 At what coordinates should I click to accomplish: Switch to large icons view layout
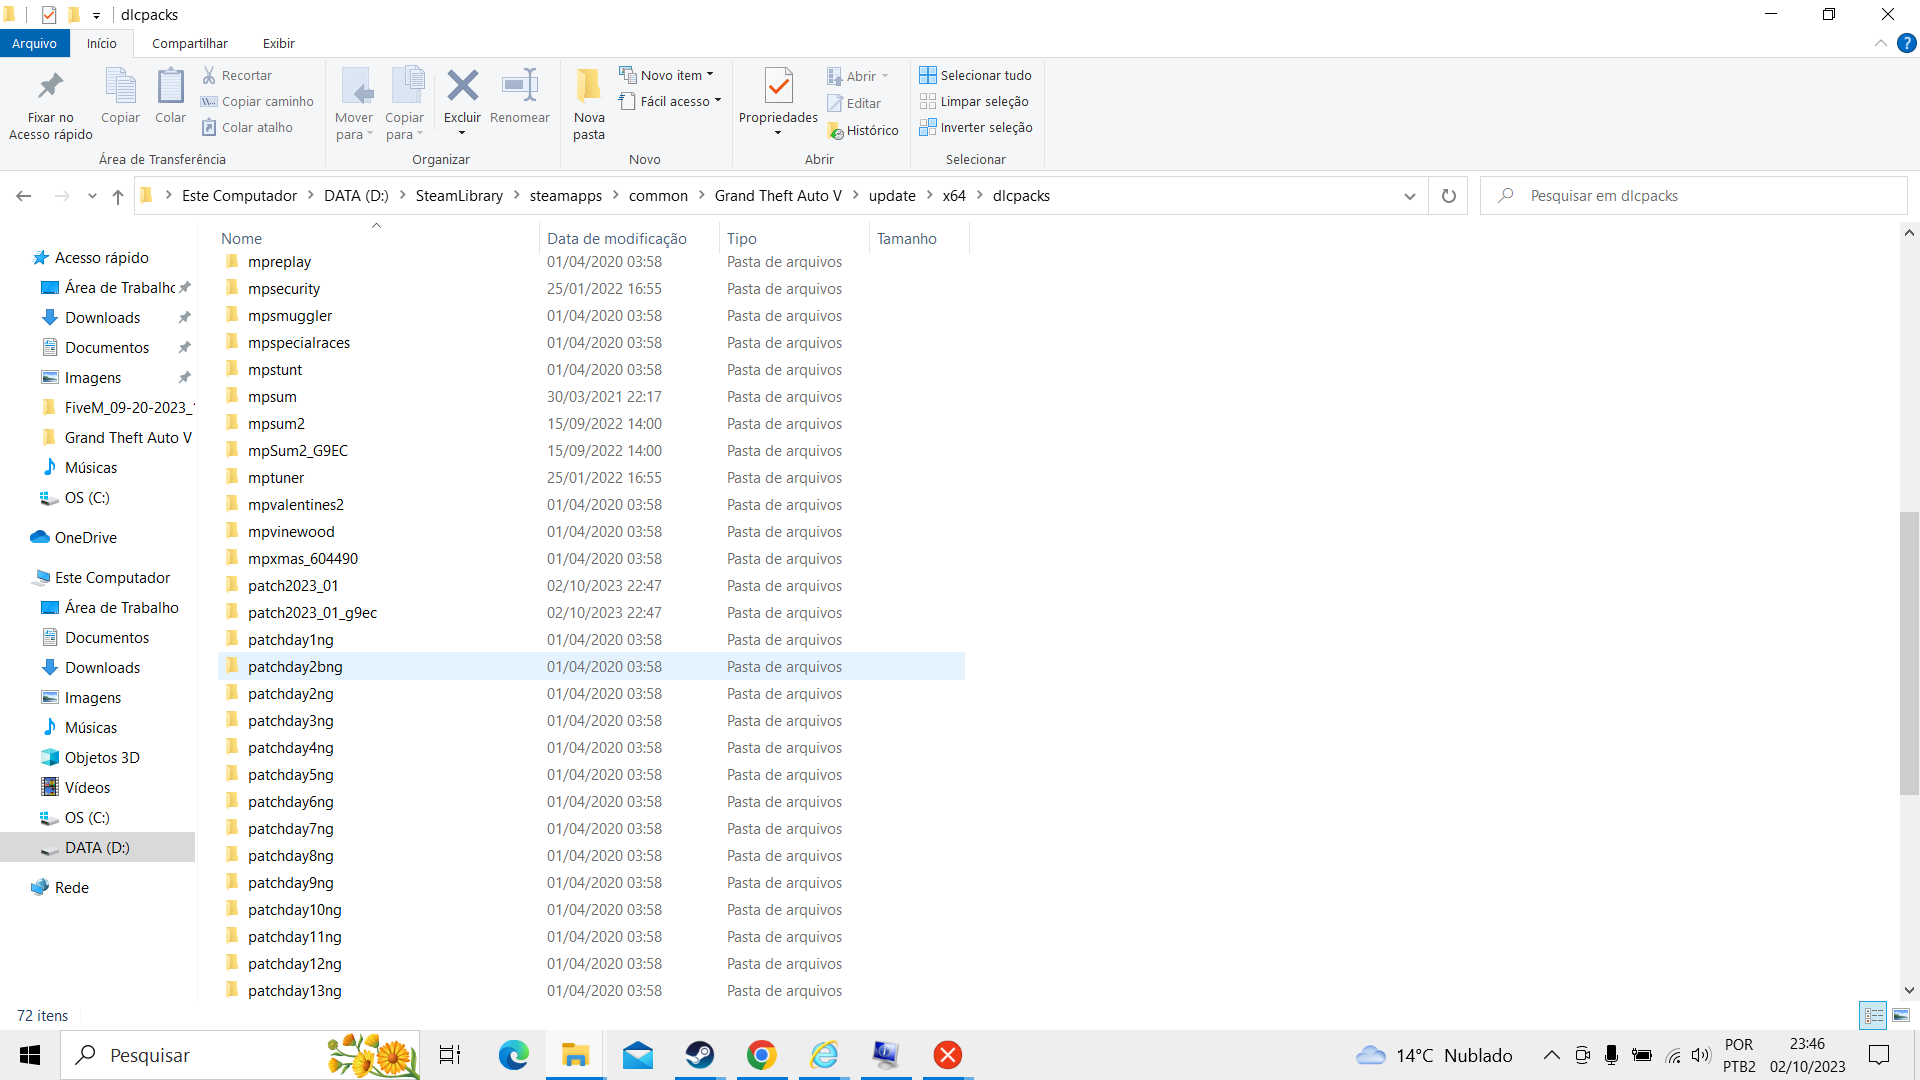tap(1901, 1015)
